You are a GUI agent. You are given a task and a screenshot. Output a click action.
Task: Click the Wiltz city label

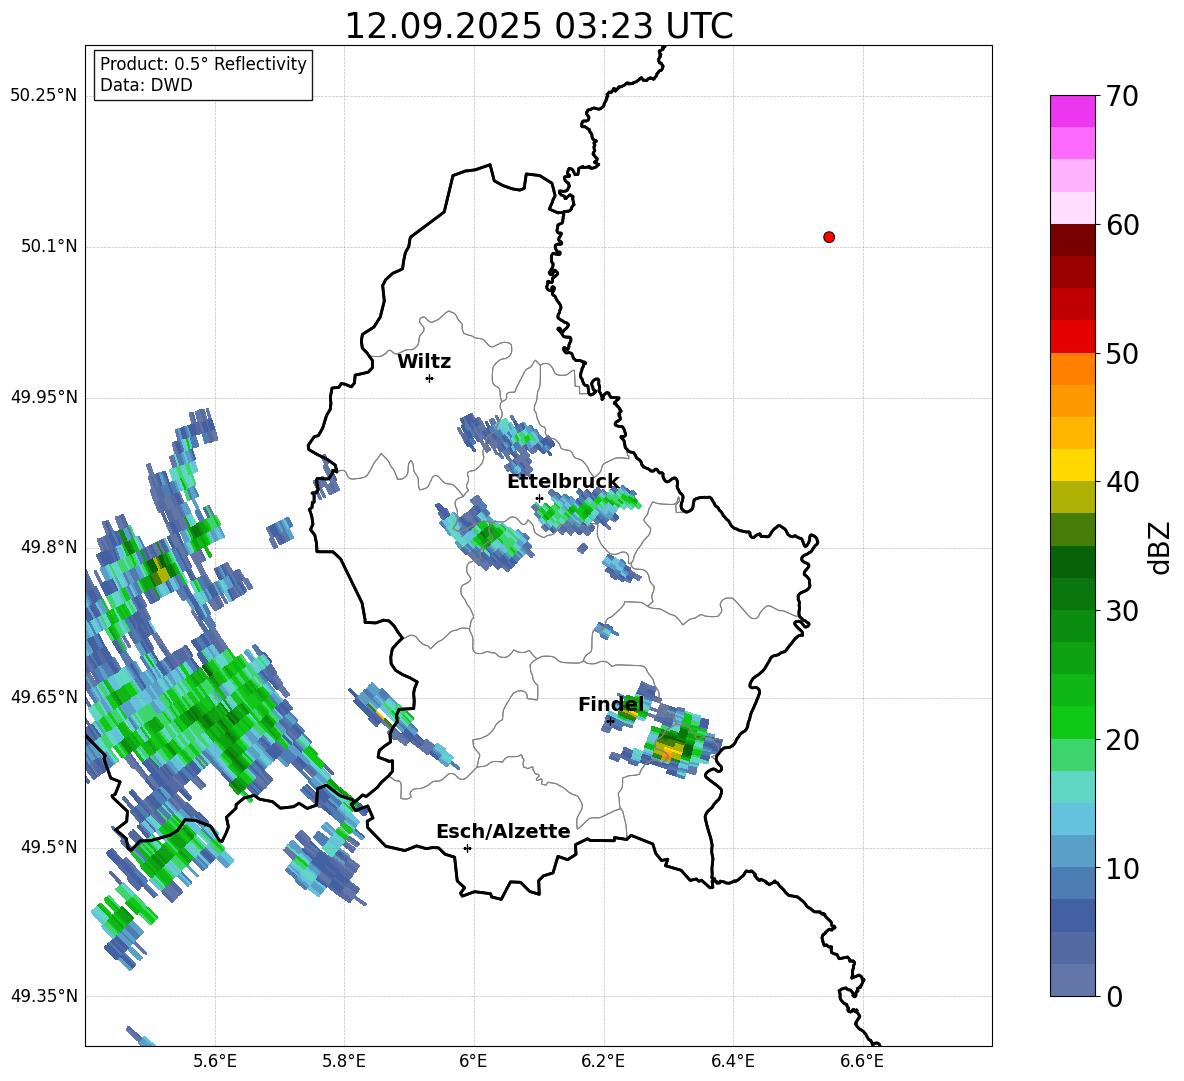coord(424,362)
